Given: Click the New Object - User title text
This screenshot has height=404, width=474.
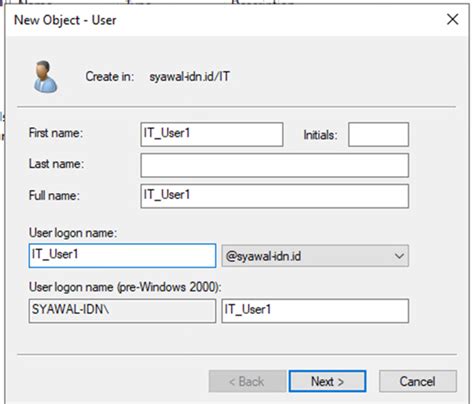Looking at the screenshot, I should [65, 20].
